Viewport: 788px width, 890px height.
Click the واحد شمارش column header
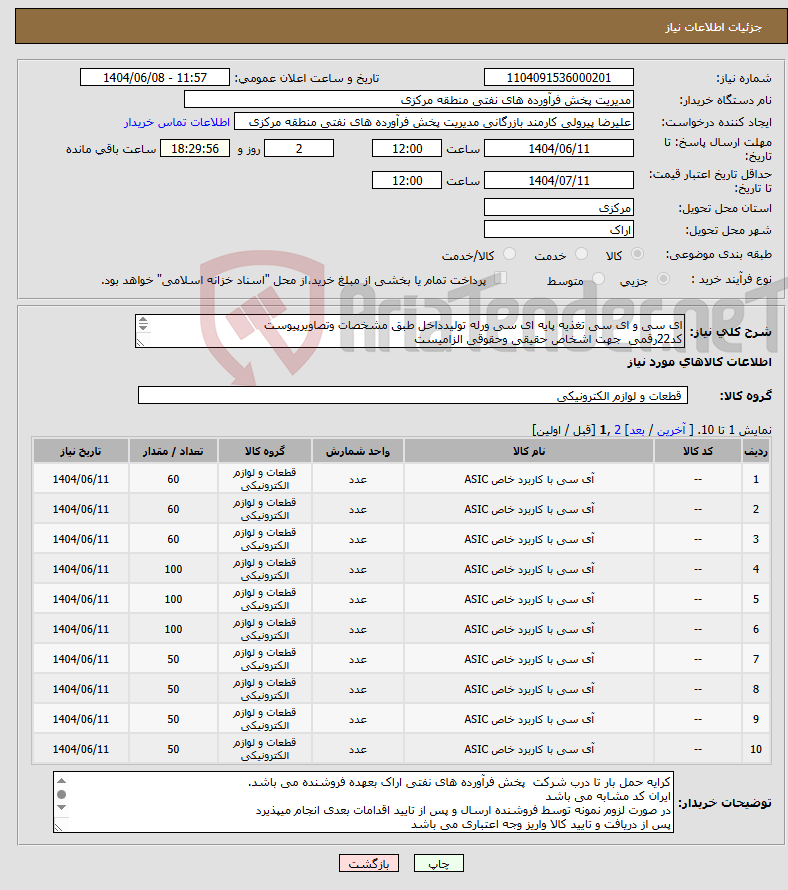pos(358,451)
